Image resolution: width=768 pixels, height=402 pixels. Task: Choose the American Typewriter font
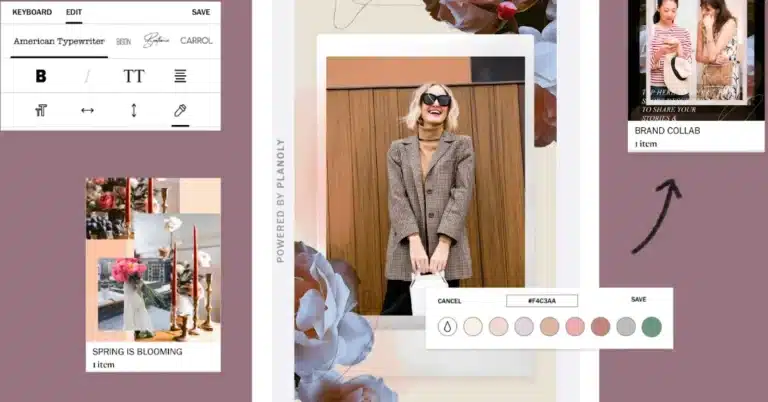[x=58, y=41]
